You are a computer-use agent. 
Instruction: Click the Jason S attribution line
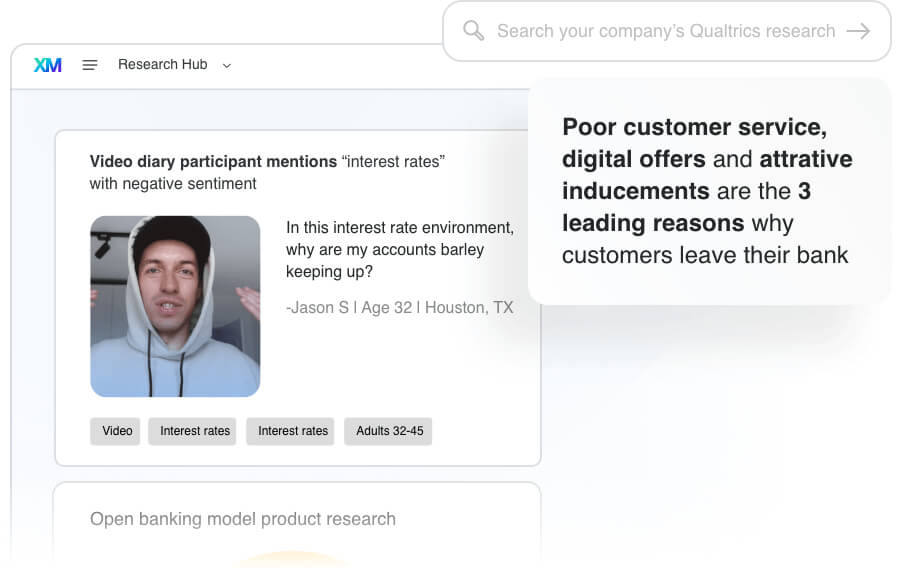pyautogui.click(x=400, y=308)
